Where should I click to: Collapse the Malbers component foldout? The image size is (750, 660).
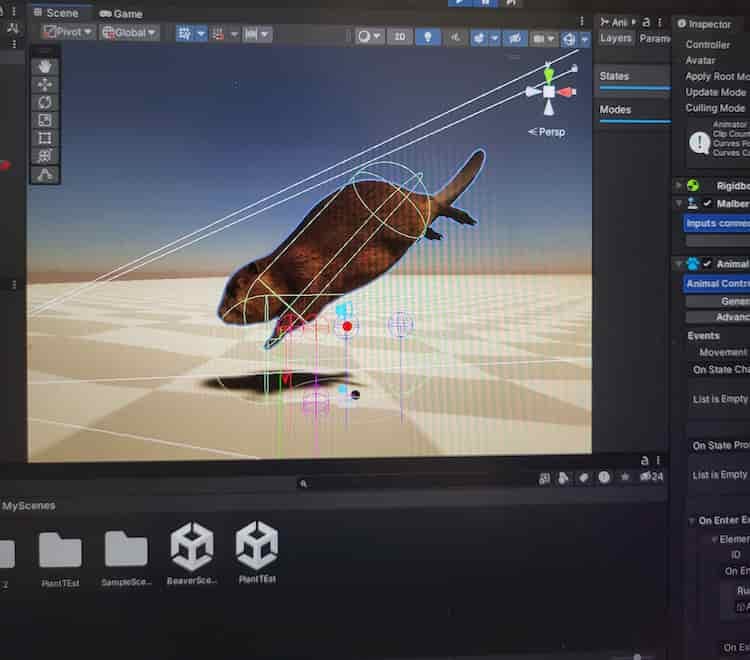coord(678,204)
